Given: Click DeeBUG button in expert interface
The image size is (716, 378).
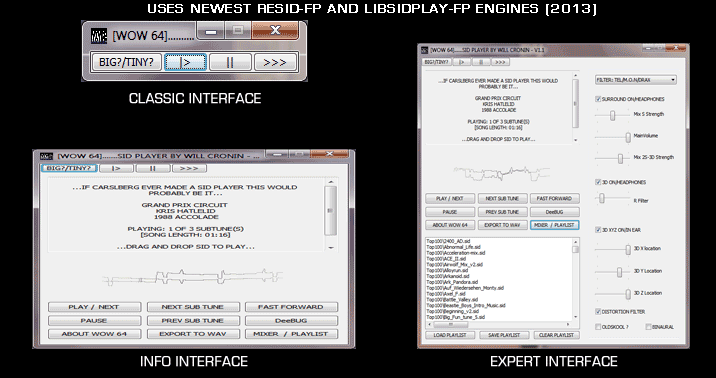Looking at the screenshot, I should click(554, 212).
